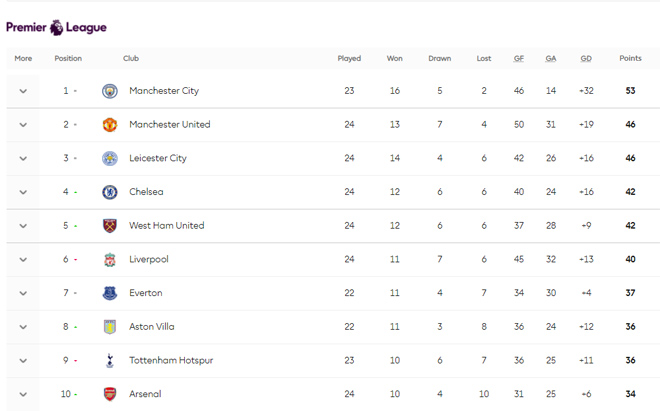Image resolution: width=660 pixels, height=411 pixels.
Task: Click the Tottenham Hotspur crest
Action: 110,361
